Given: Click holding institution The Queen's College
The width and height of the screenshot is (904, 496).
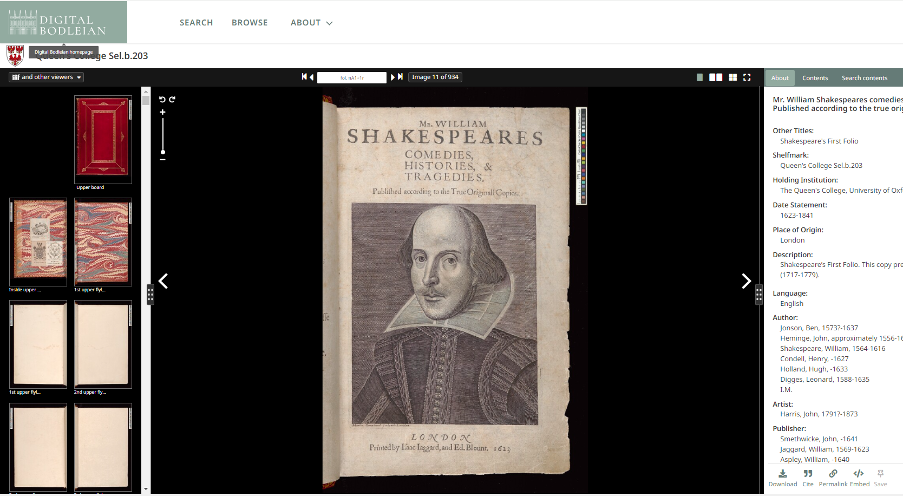Looking at the screenshot, I should coord(841,190).
